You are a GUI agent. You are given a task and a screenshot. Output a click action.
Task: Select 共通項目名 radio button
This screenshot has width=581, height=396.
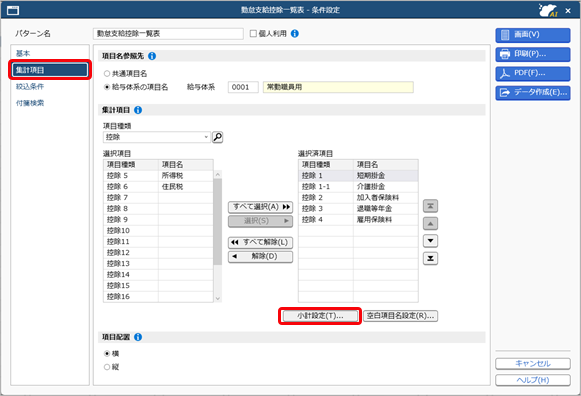coord(107,74)
